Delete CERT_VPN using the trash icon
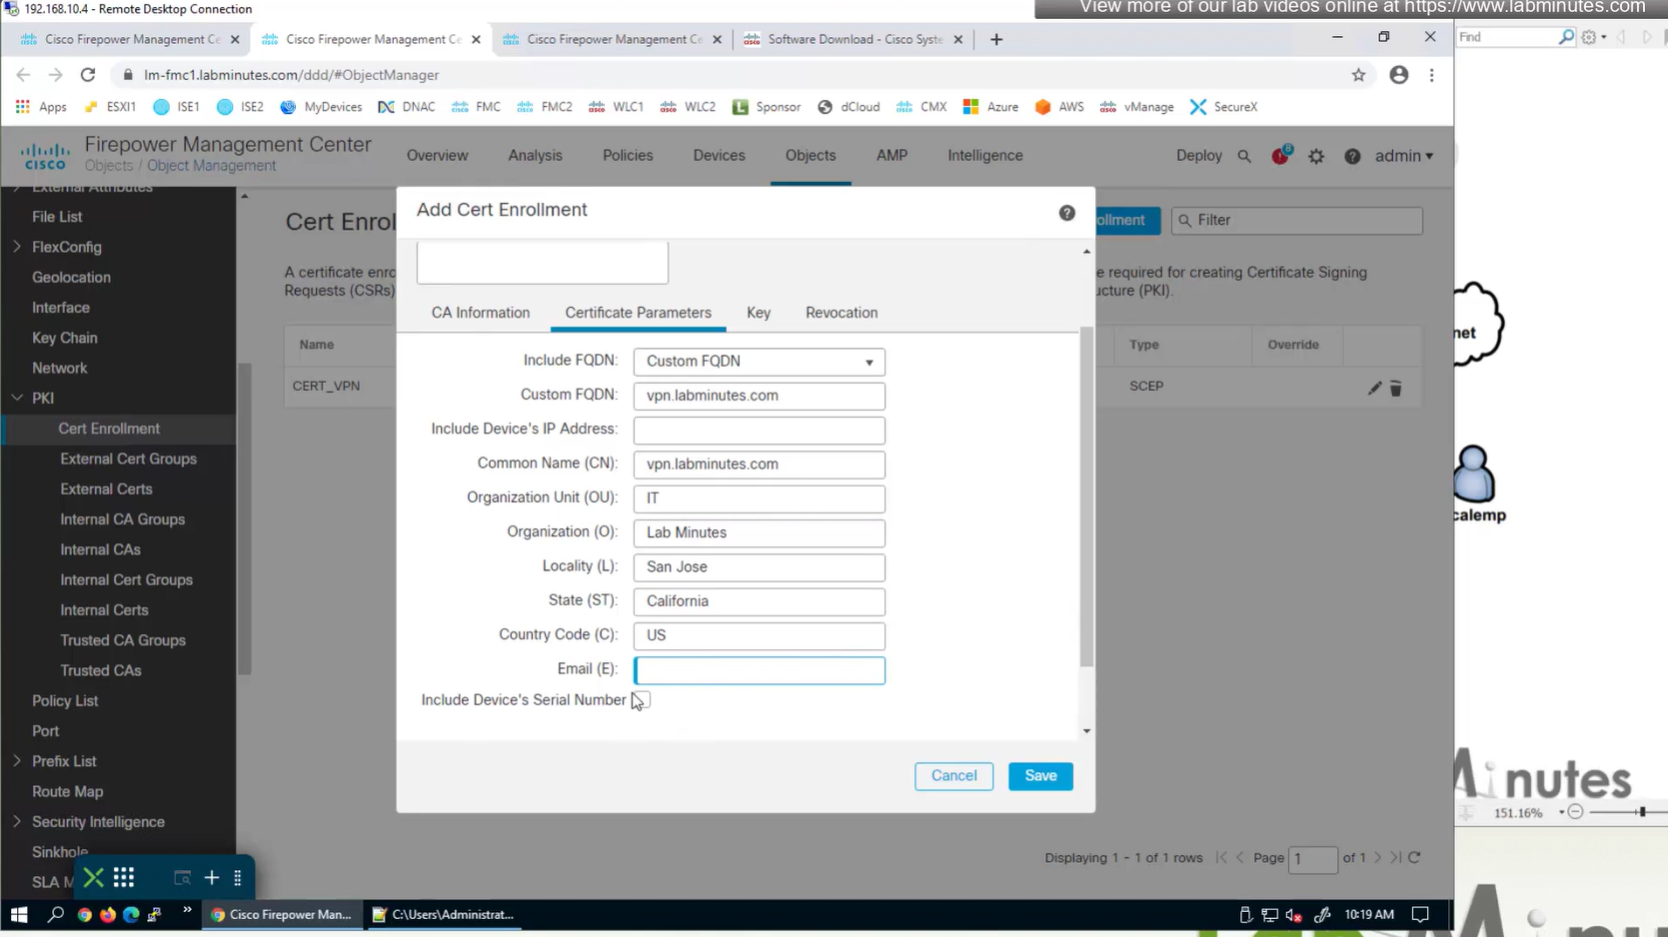1668x937 pixels. click(x=1396, y=388)
